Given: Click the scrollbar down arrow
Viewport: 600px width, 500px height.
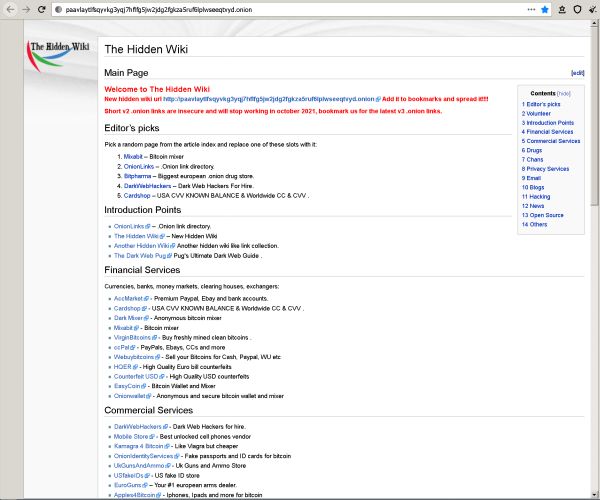Looking at the screenshot, I should 594,495.
